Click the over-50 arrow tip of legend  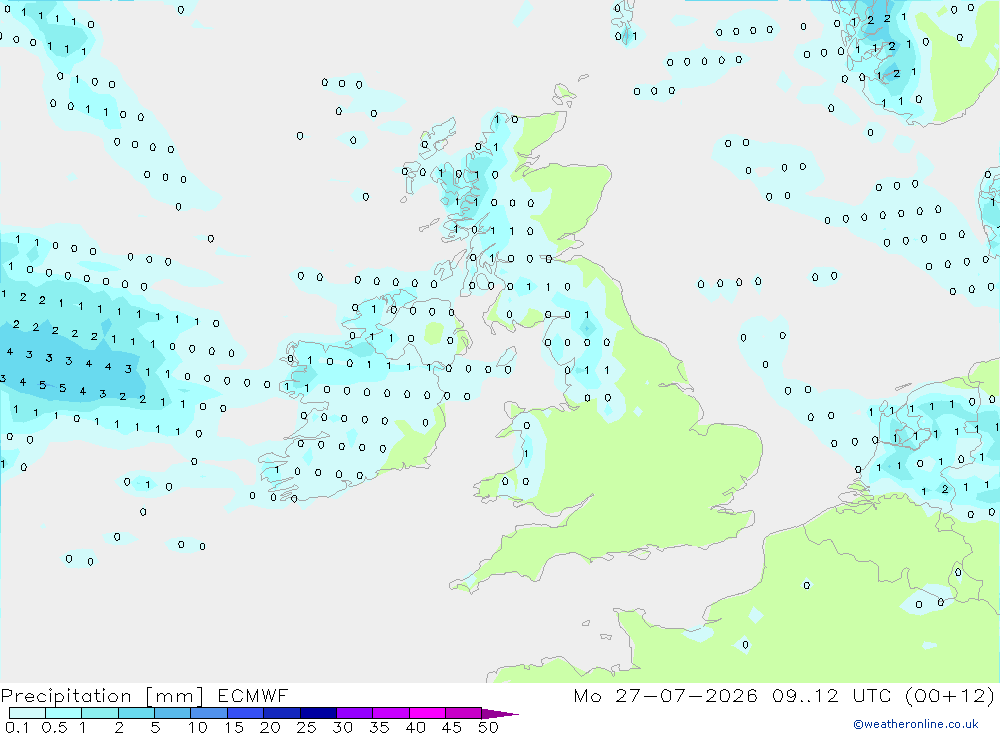[500, 714]
